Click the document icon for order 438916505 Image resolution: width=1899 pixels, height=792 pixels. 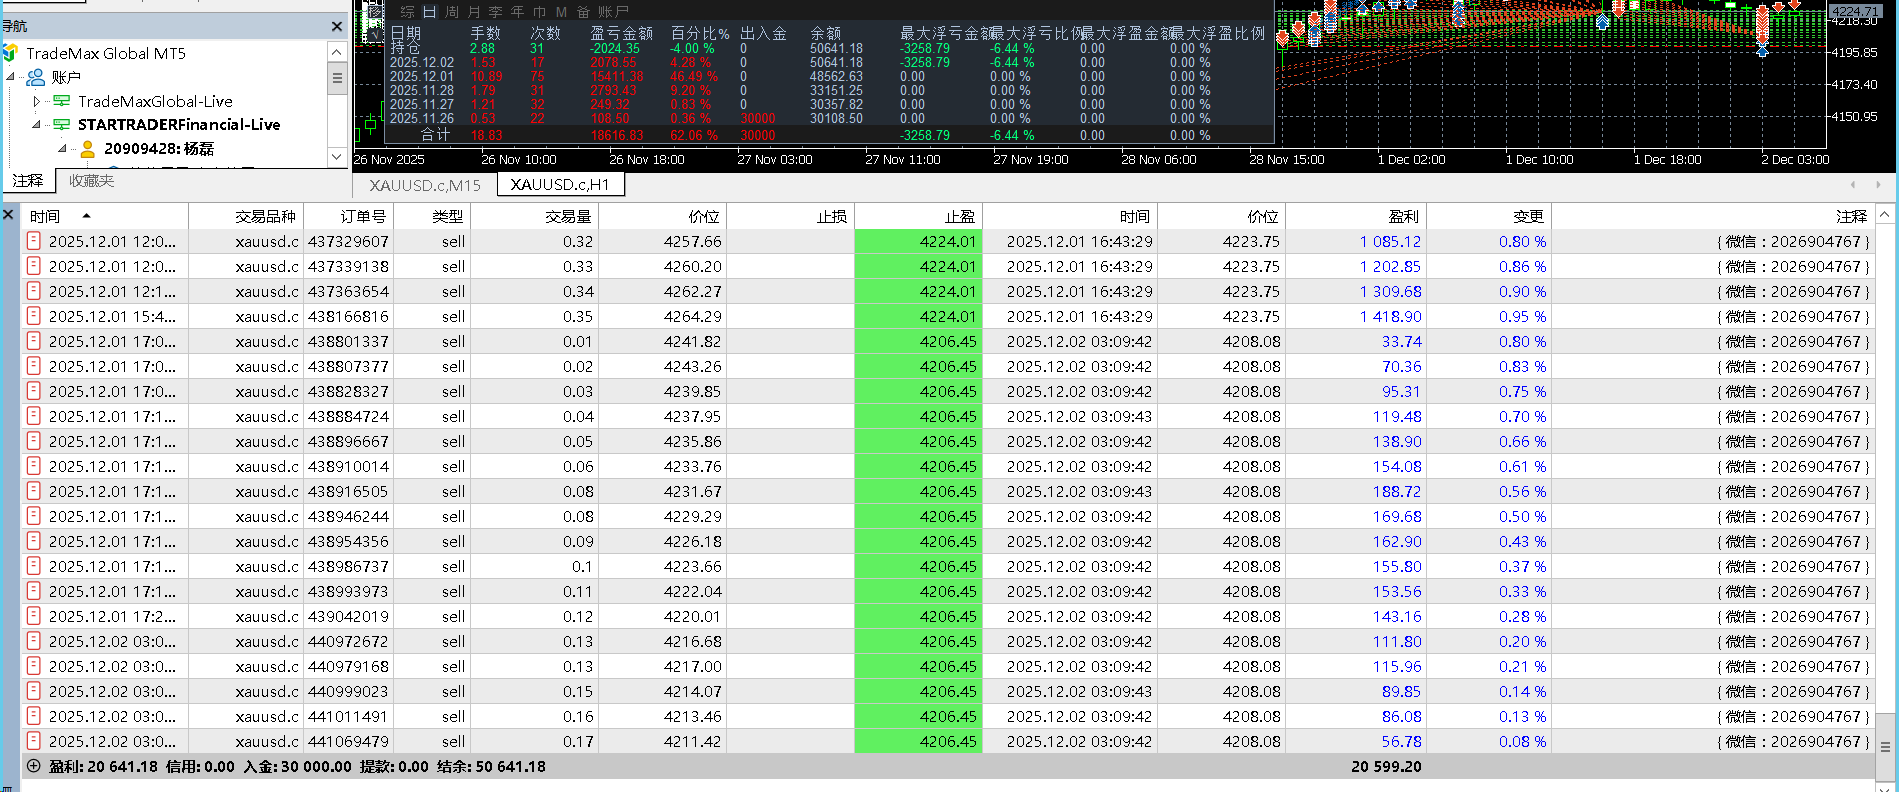(33, 491)
